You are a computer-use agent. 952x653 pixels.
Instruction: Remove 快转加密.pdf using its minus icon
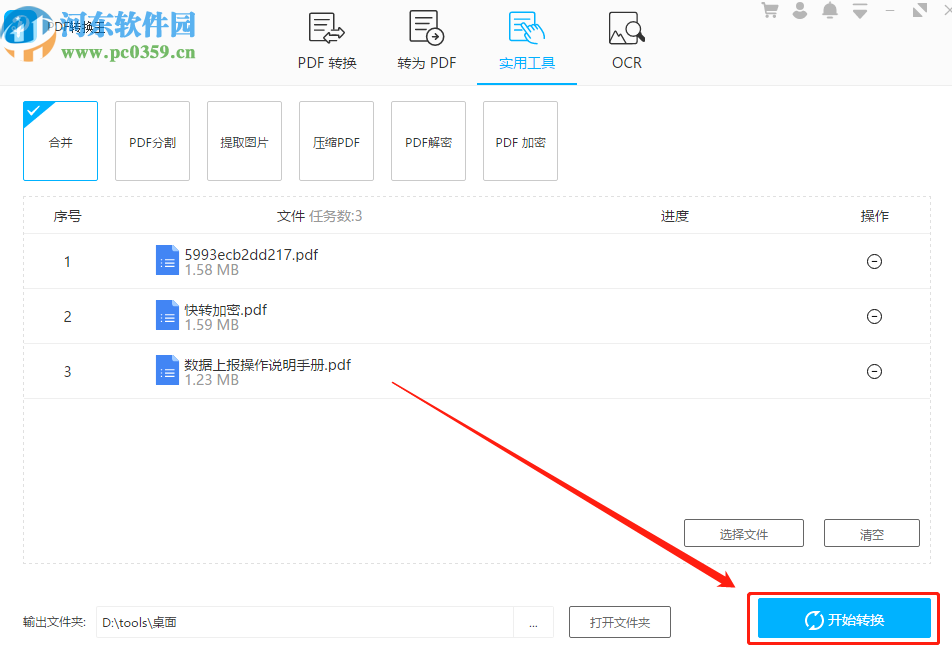pos(874,316)
